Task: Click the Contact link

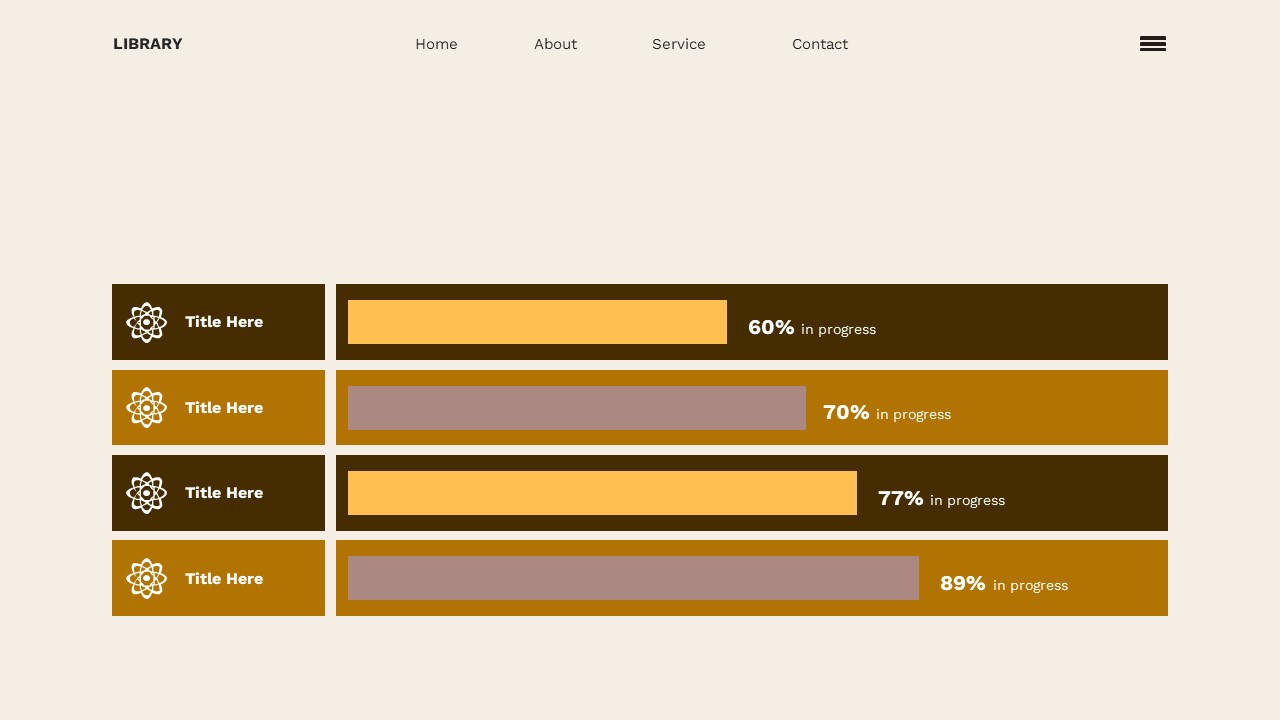Action: point(820,44)
